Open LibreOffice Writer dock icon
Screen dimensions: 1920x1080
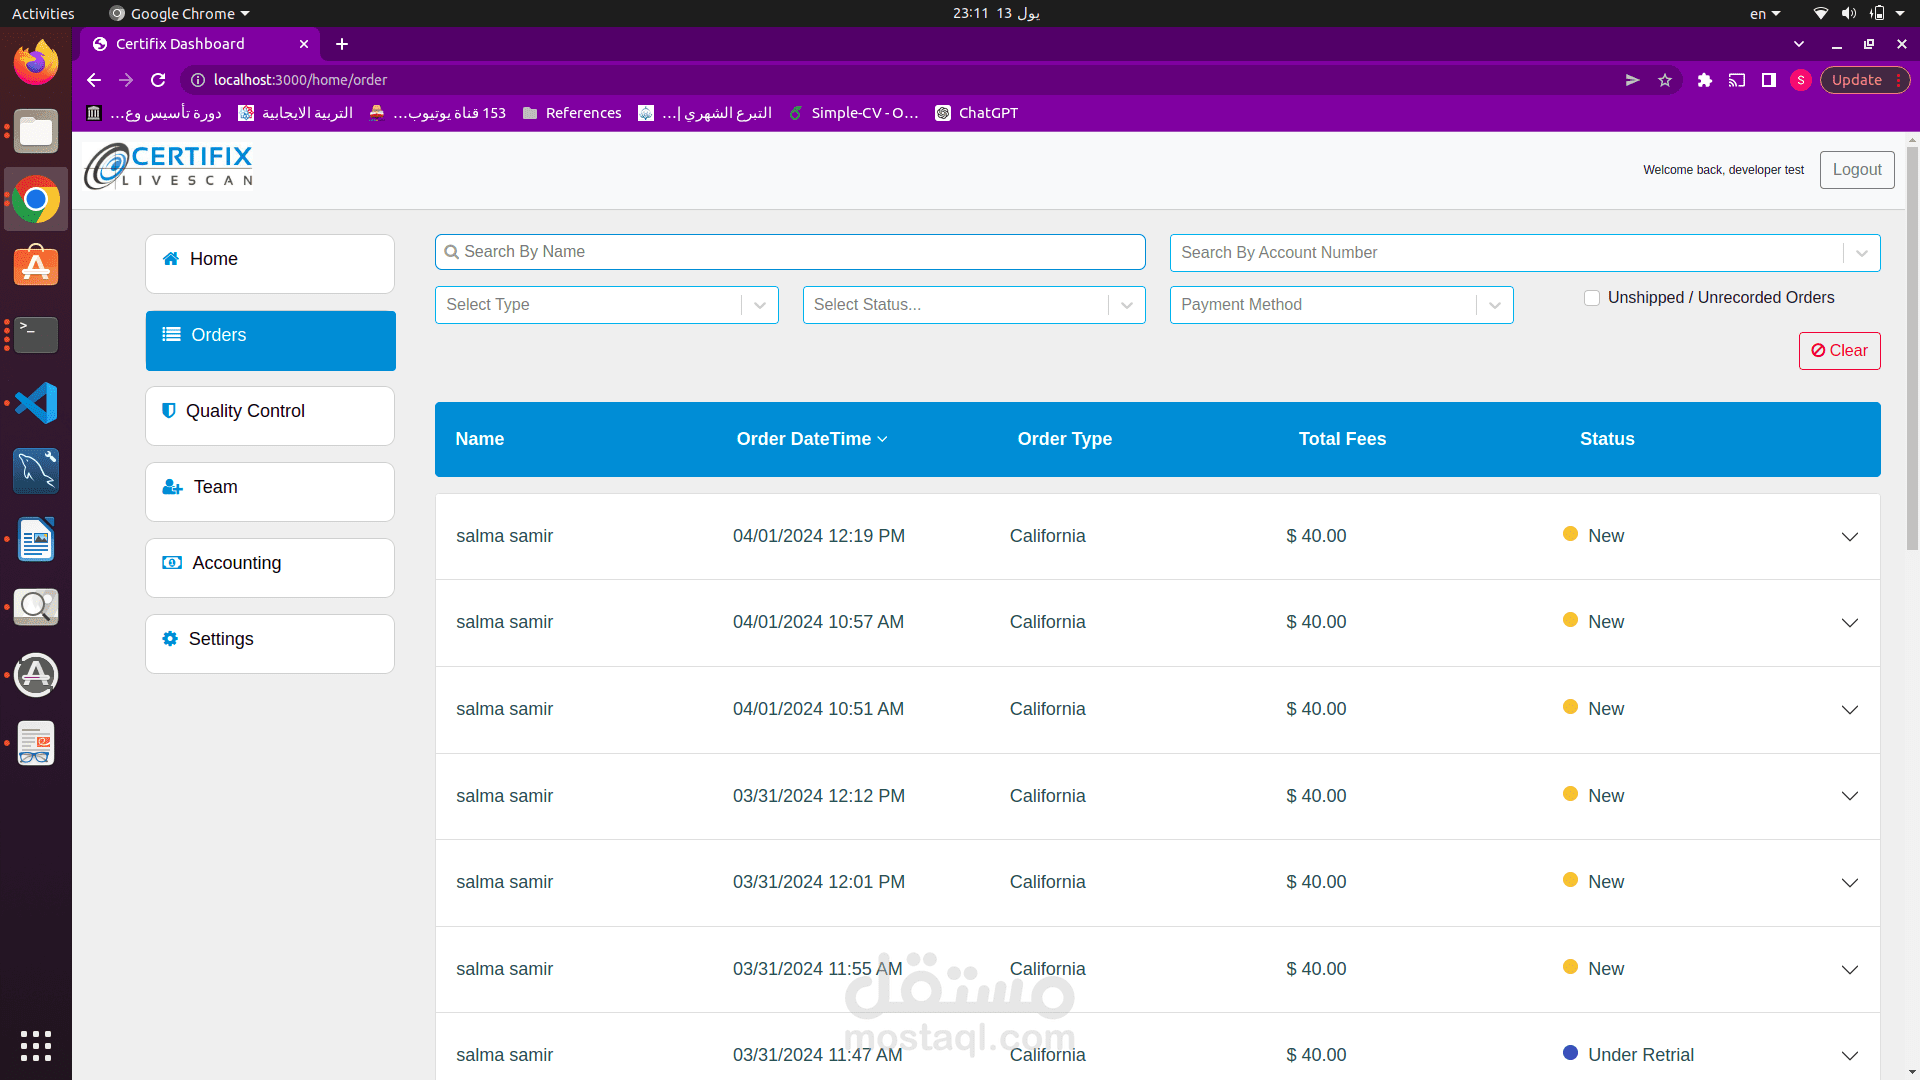[36, 539]
